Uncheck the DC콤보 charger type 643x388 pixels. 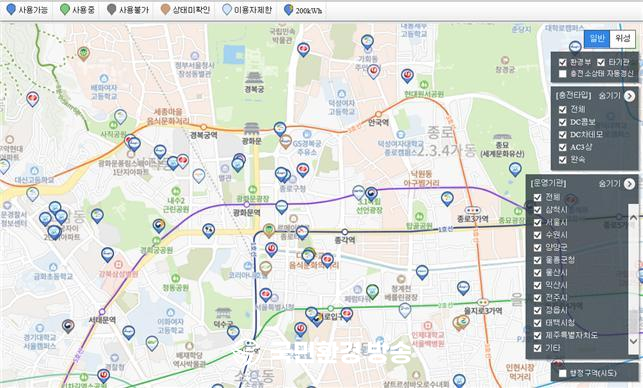[563, 122]
